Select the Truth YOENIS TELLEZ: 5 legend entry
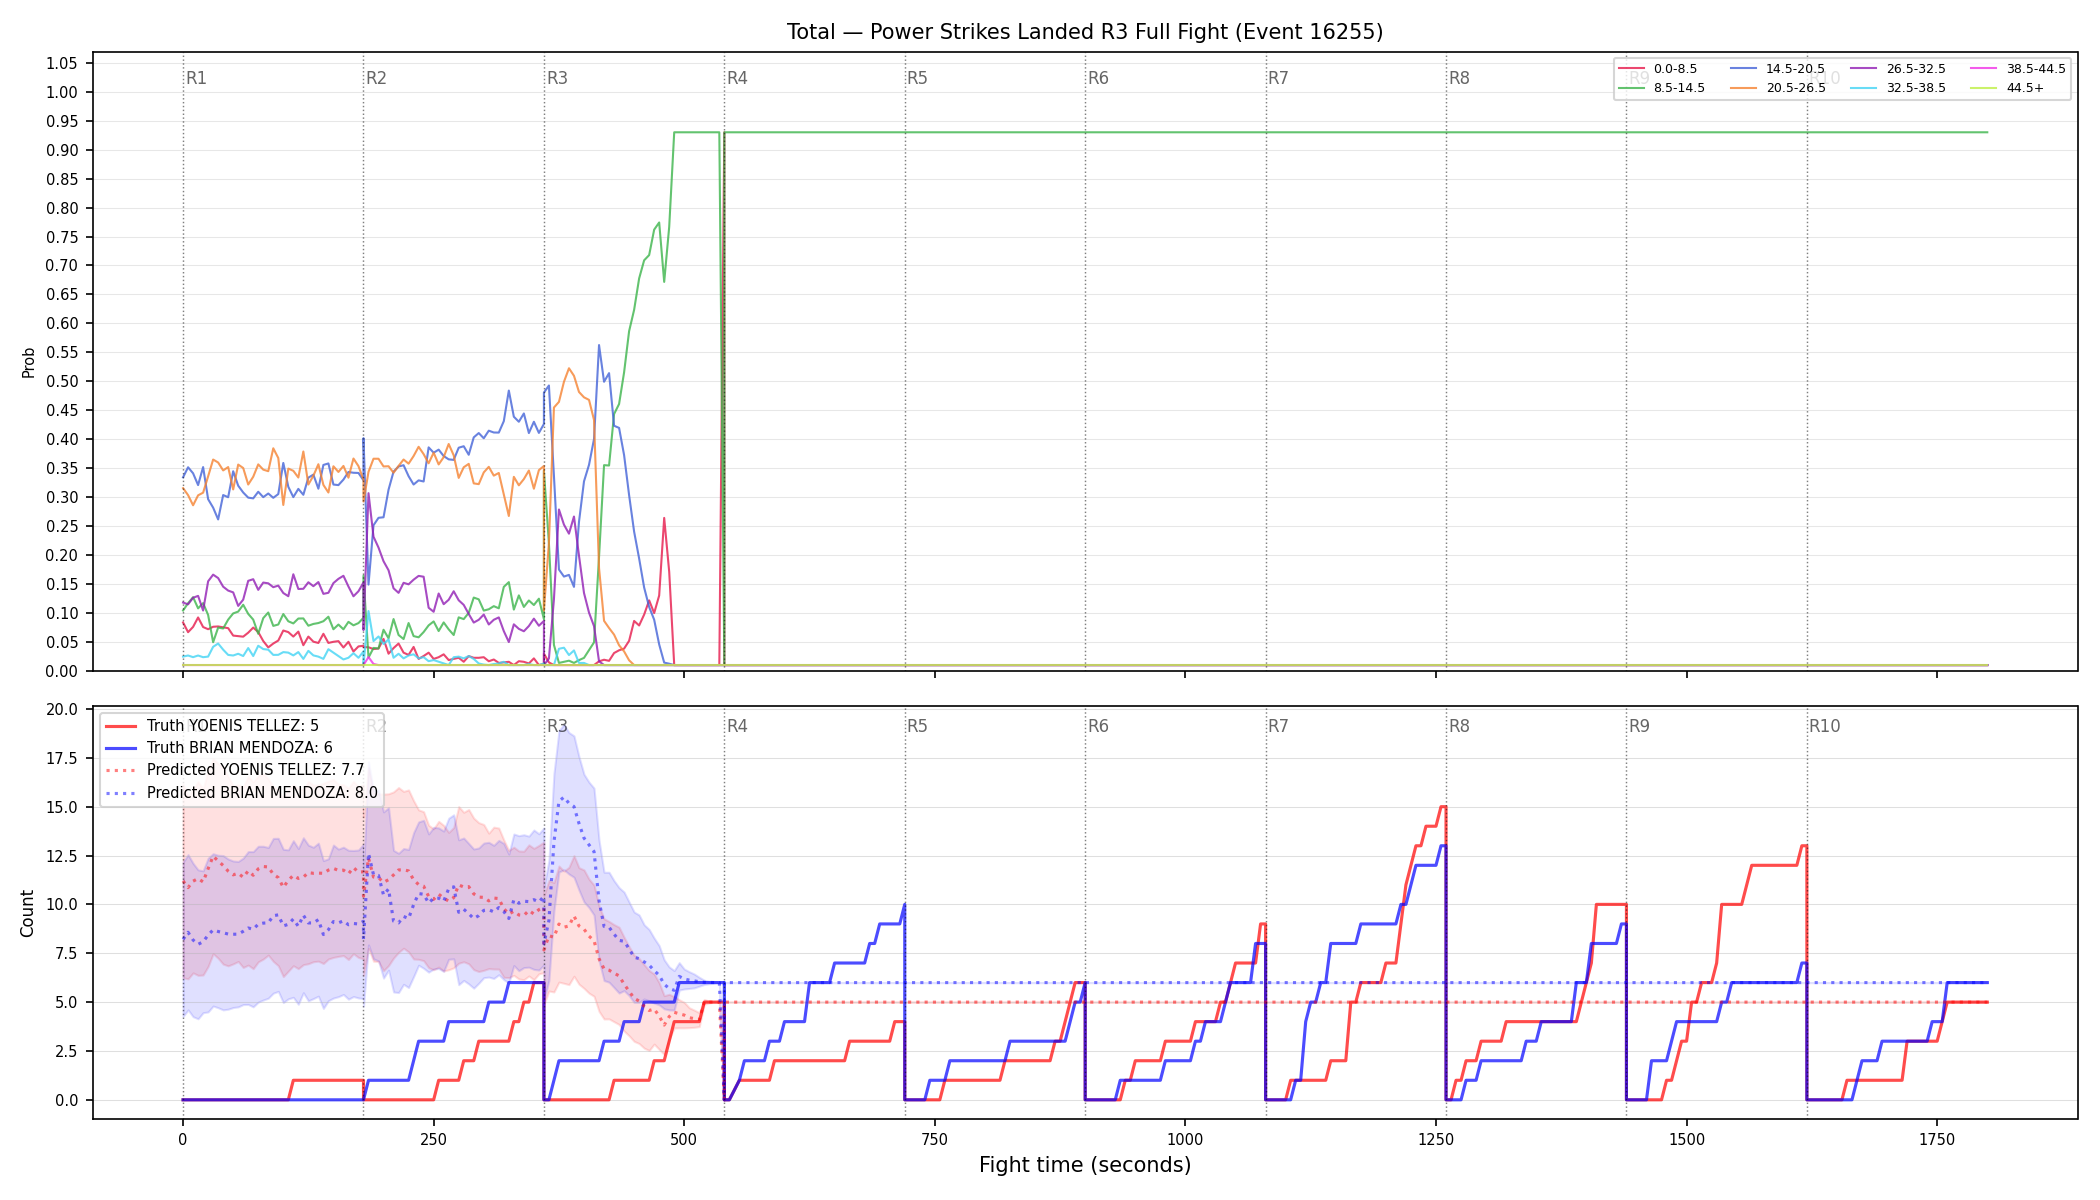 [x=233, y=726]
